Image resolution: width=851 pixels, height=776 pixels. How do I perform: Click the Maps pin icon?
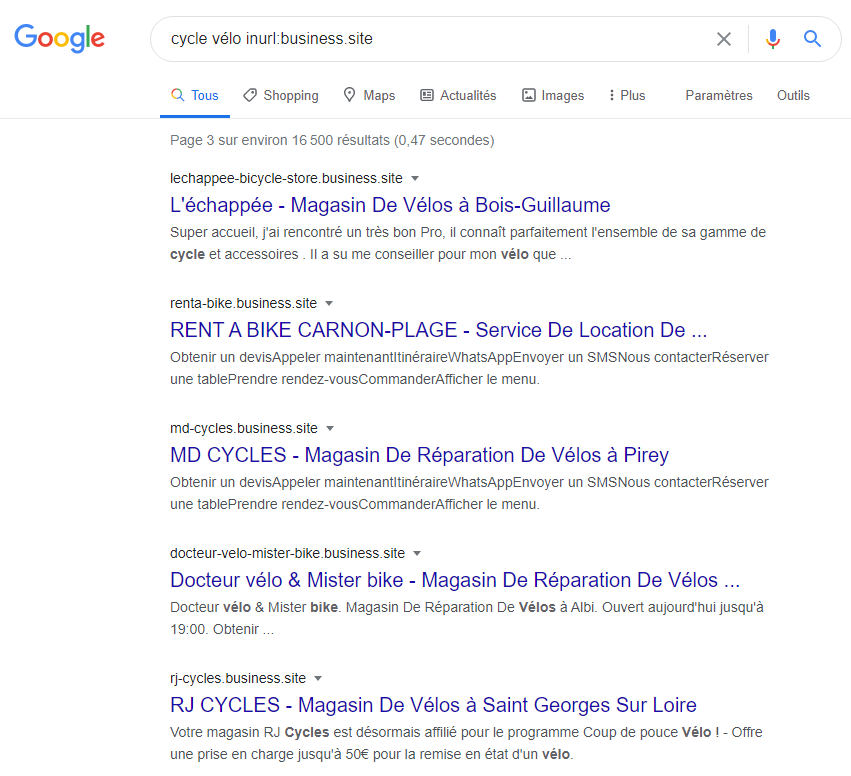[350, 95]
